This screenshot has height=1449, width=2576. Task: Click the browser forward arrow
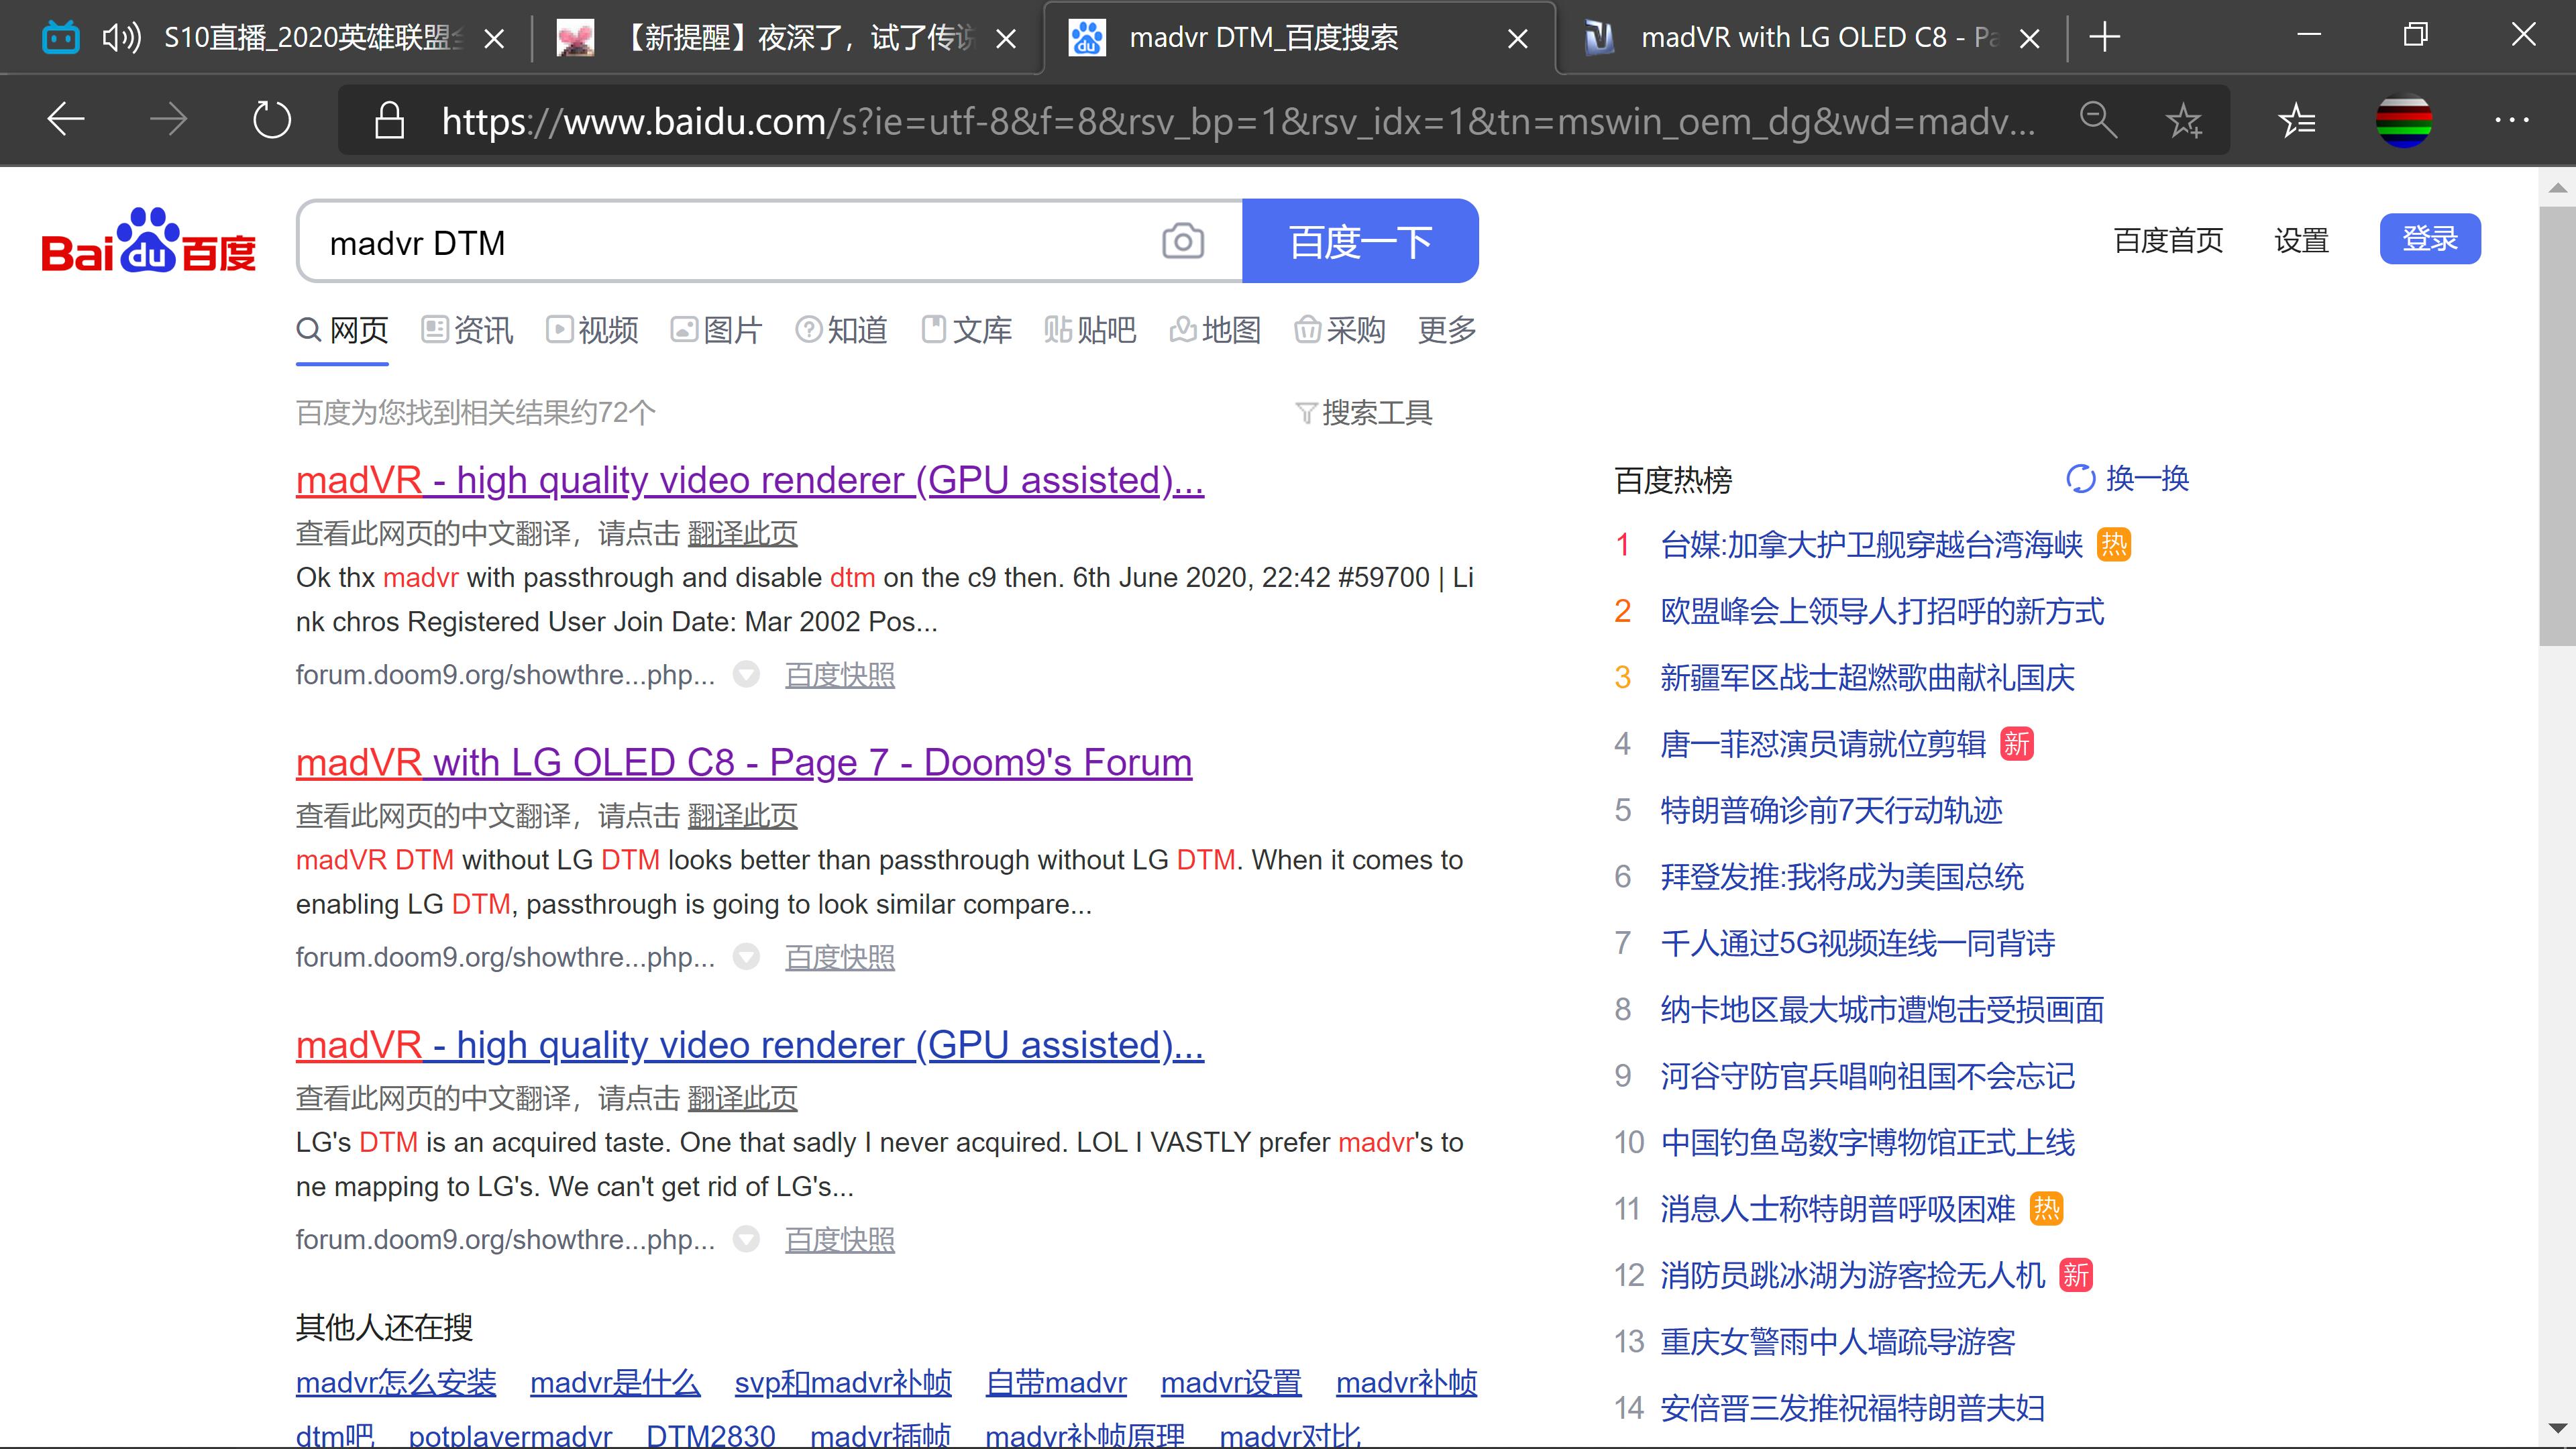[168, 120]
